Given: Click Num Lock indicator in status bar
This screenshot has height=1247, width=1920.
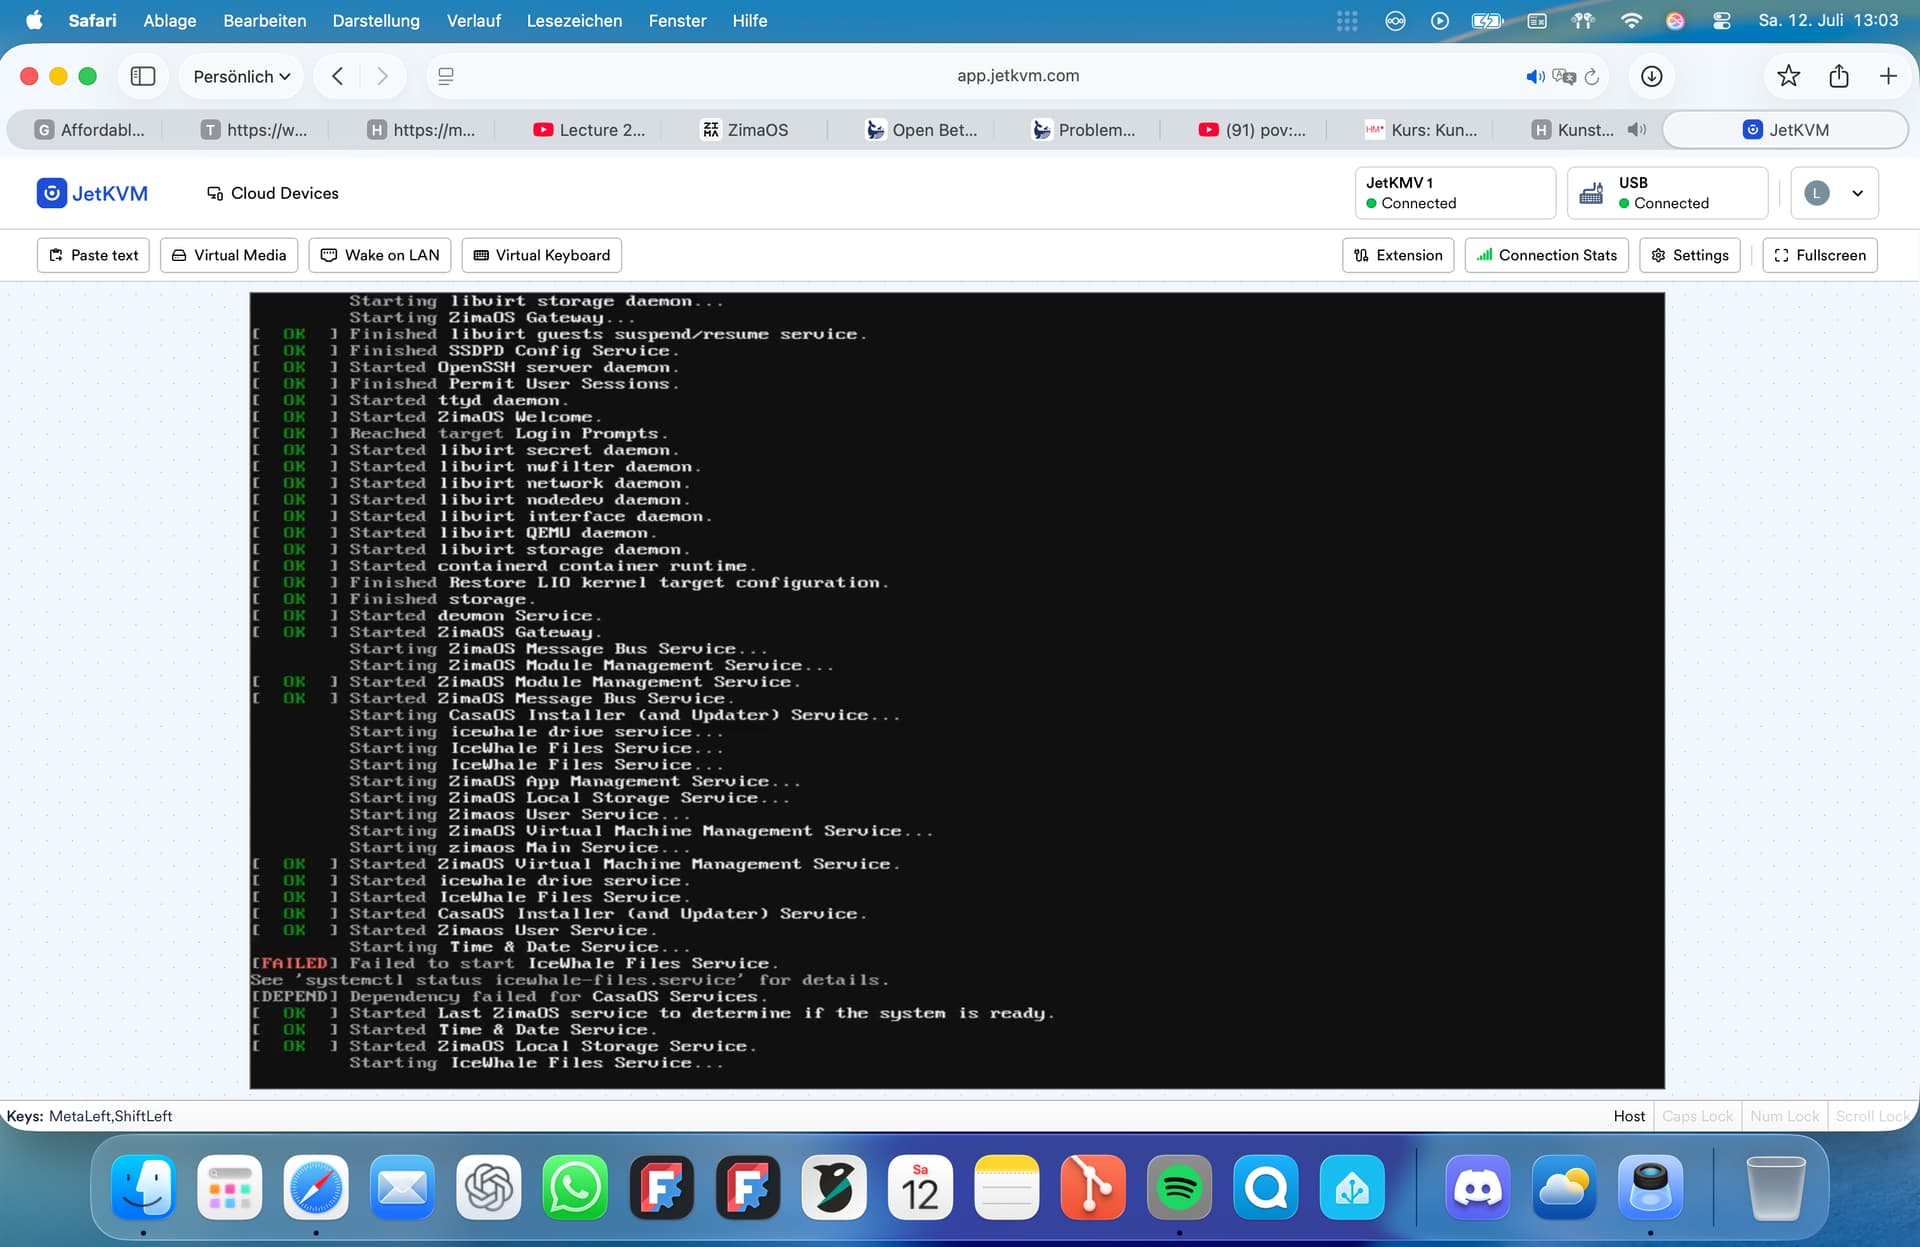Looking at the screenshot, I should click(1784, 1116).
